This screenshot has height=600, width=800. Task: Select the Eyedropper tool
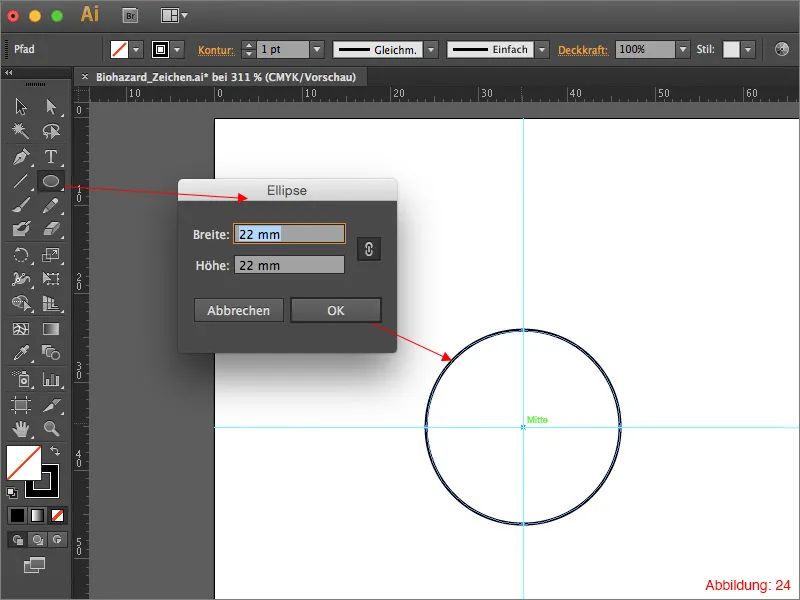coord(21,353)
